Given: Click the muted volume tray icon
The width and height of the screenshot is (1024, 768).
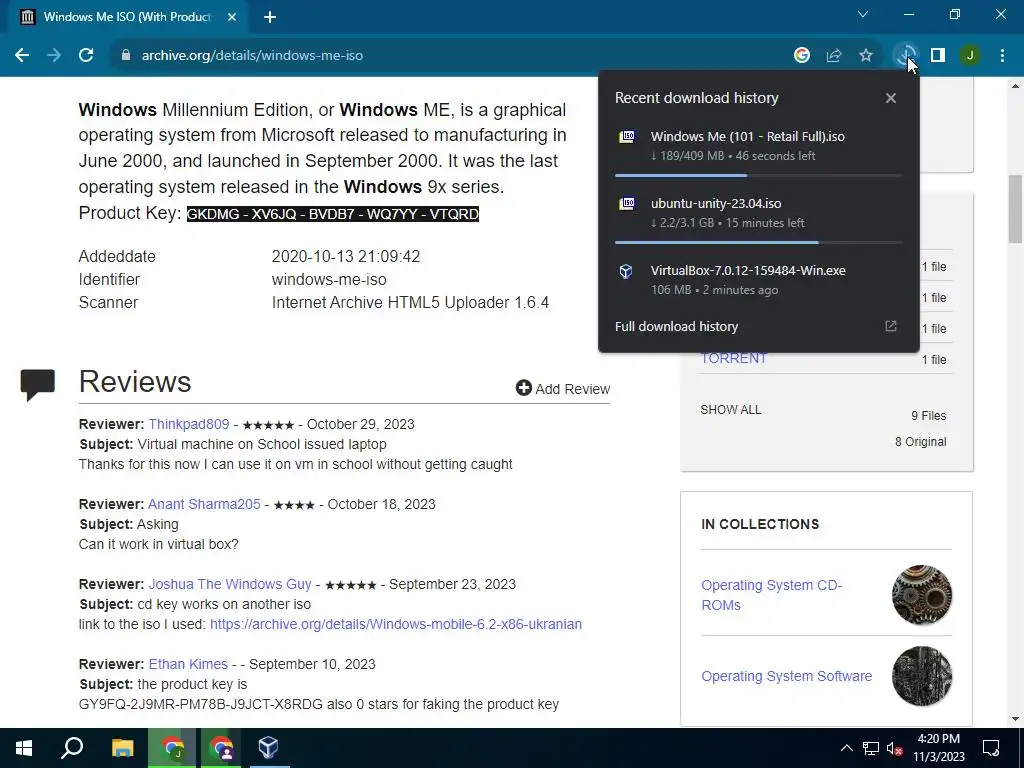Looking at the screenshot, I should point(895,748).
